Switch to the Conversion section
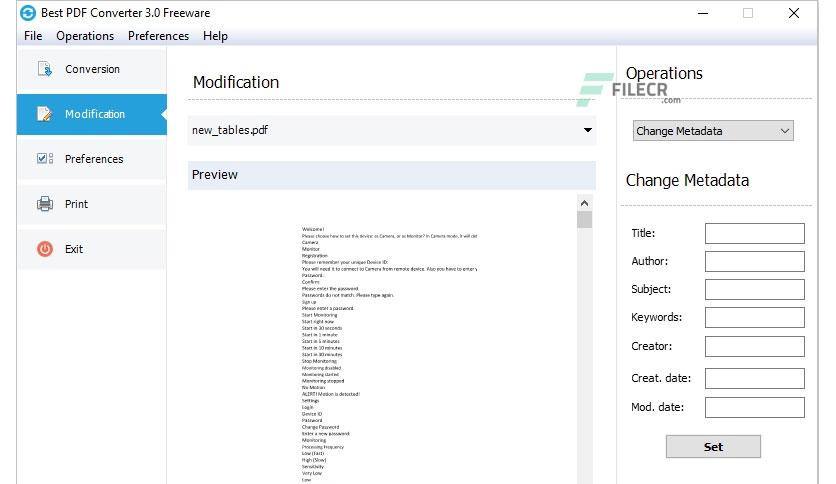The image size is (836, 484). (92, 69)
